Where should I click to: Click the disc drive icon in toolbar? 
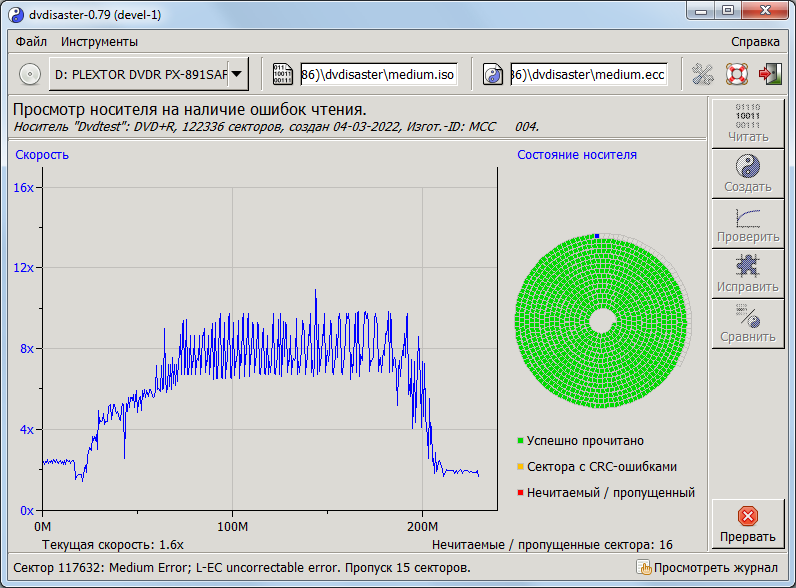coord(30,74)
